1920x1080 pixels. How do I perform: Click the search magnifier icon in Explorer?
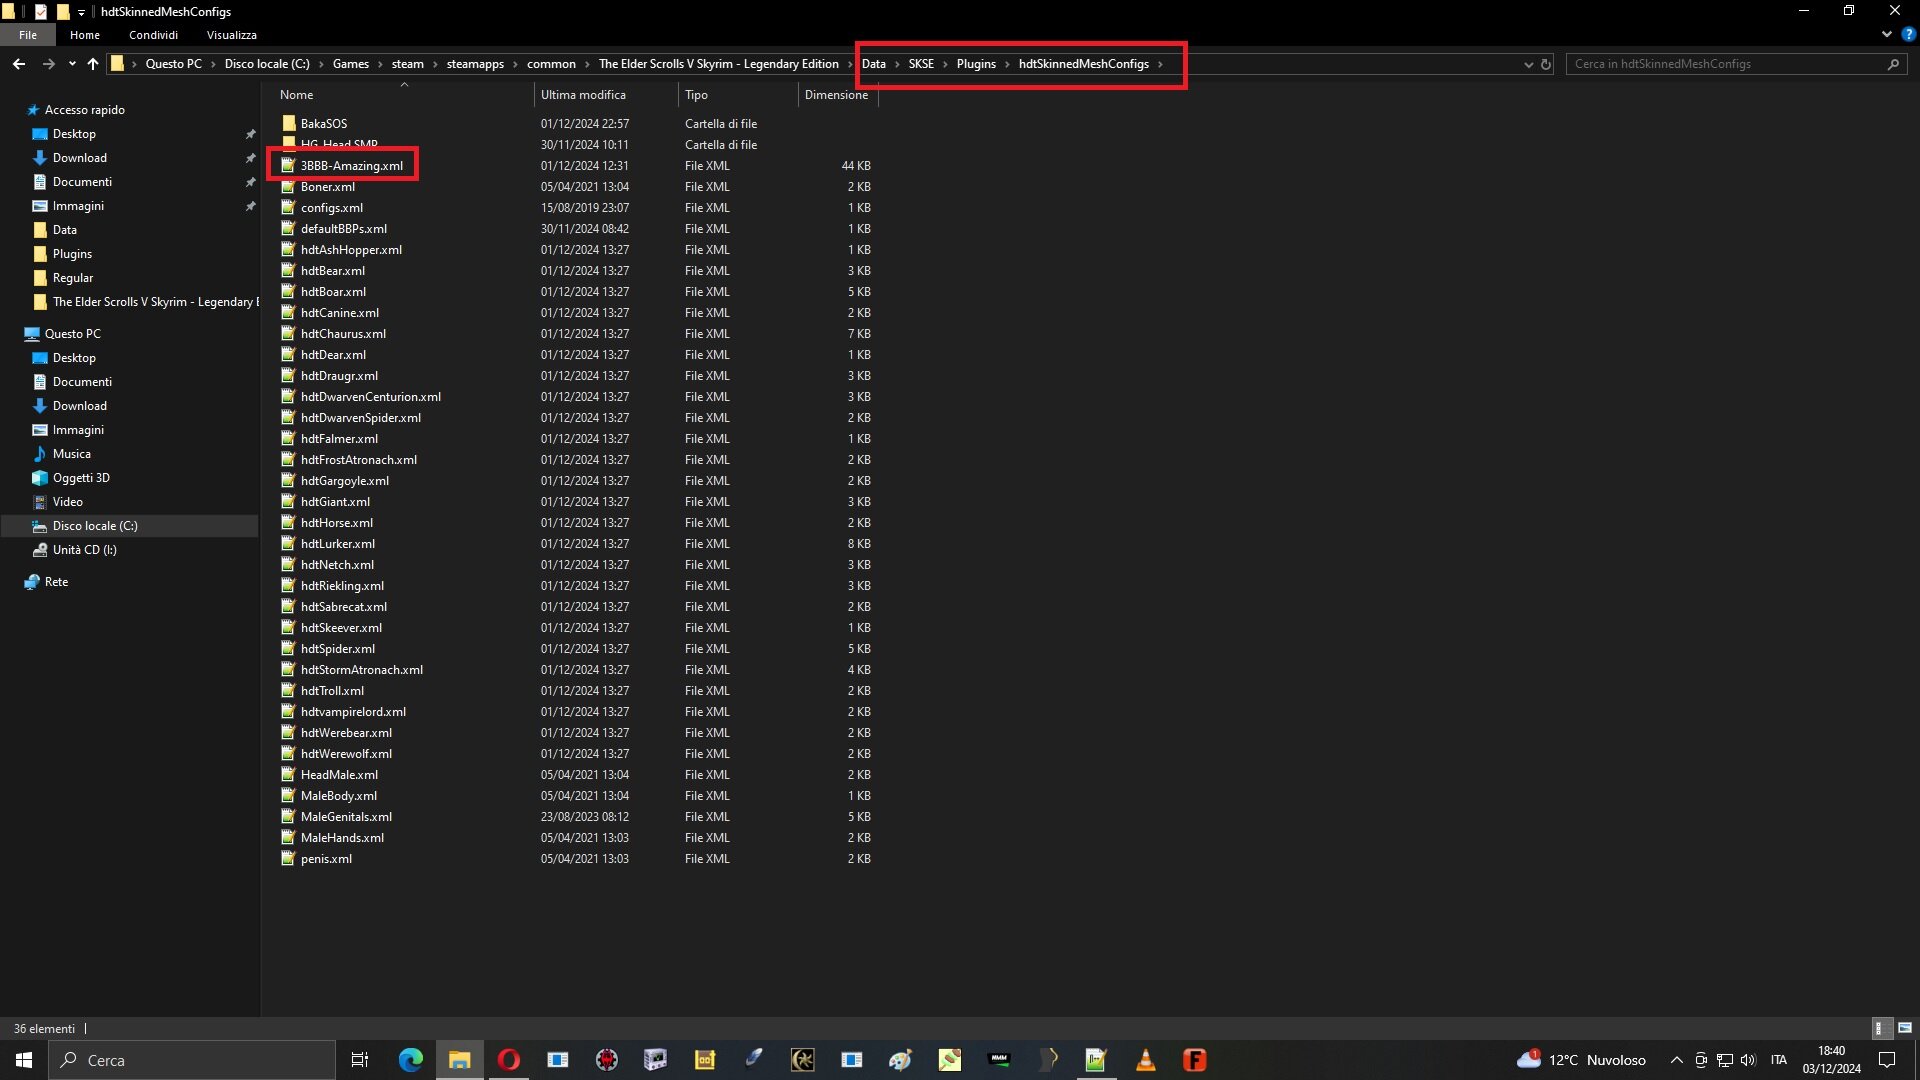[1893, 64]
